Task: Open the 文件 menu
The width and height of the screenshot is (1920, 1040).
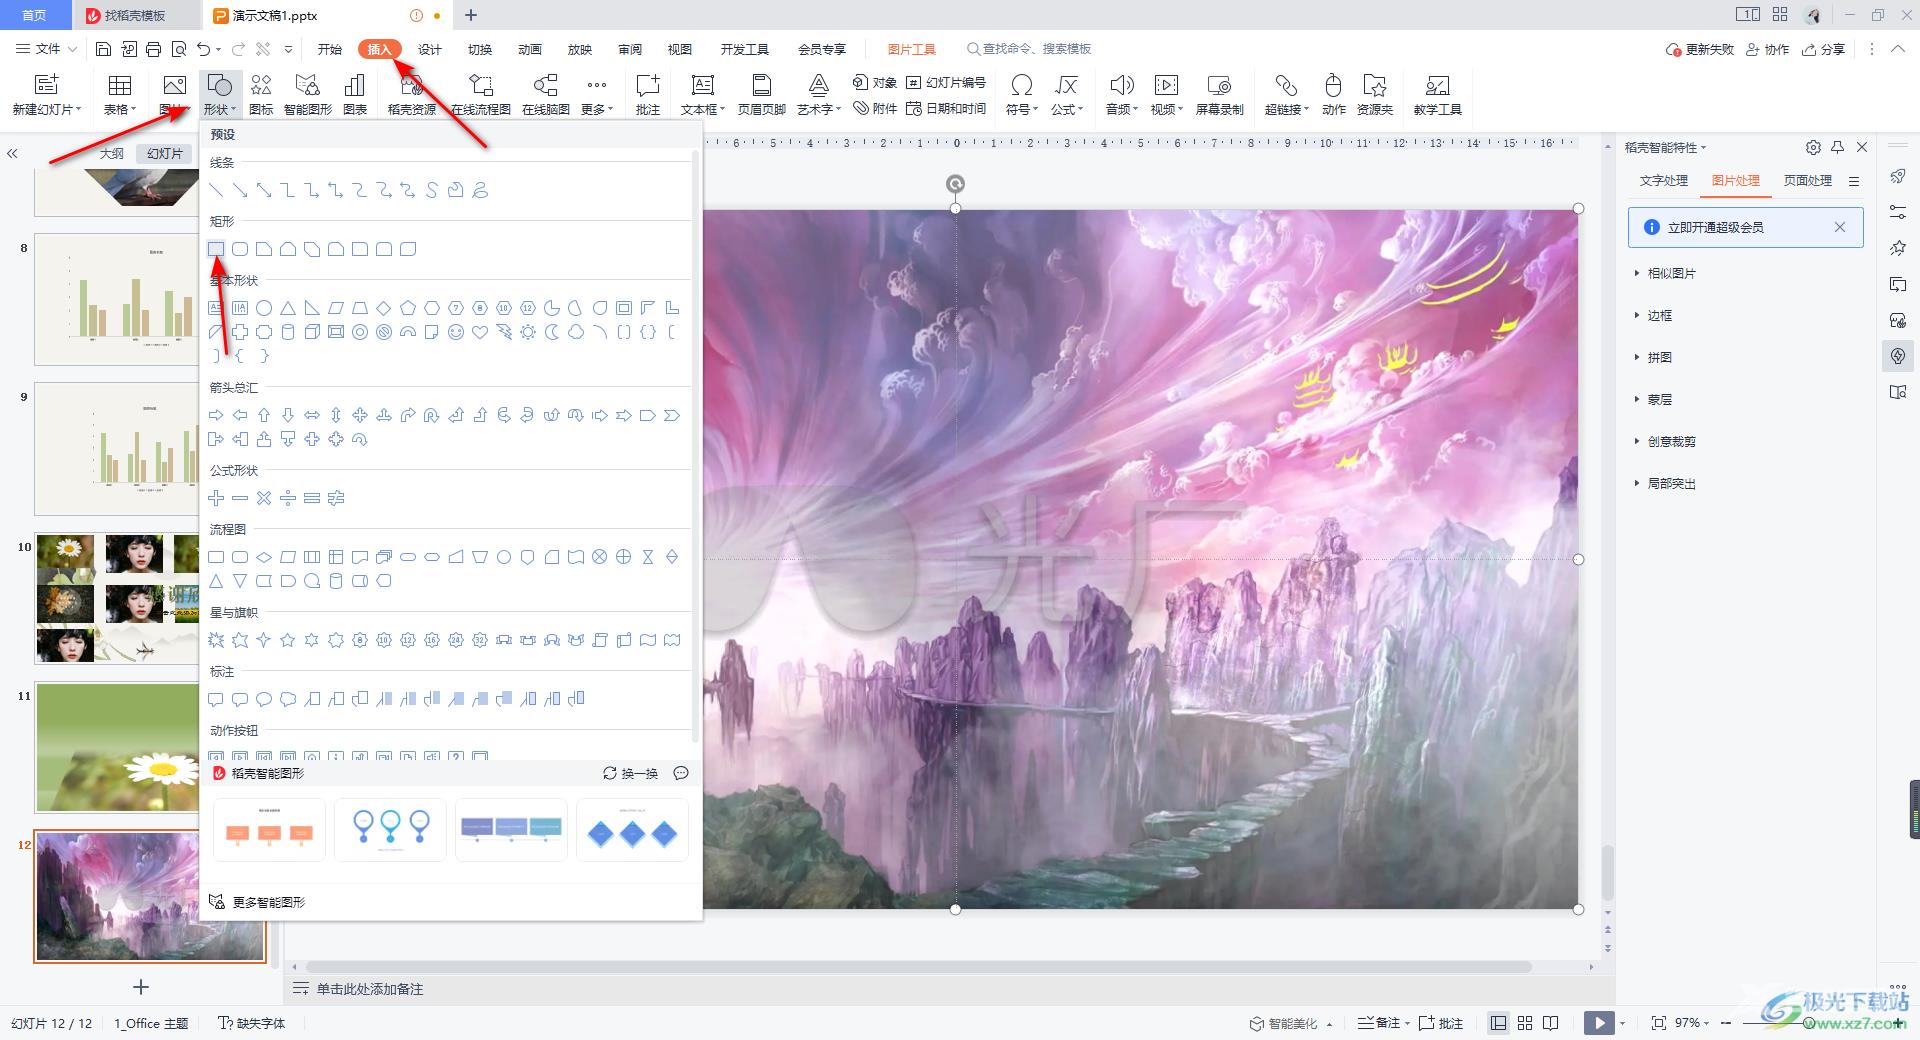Action: [47, 49]
